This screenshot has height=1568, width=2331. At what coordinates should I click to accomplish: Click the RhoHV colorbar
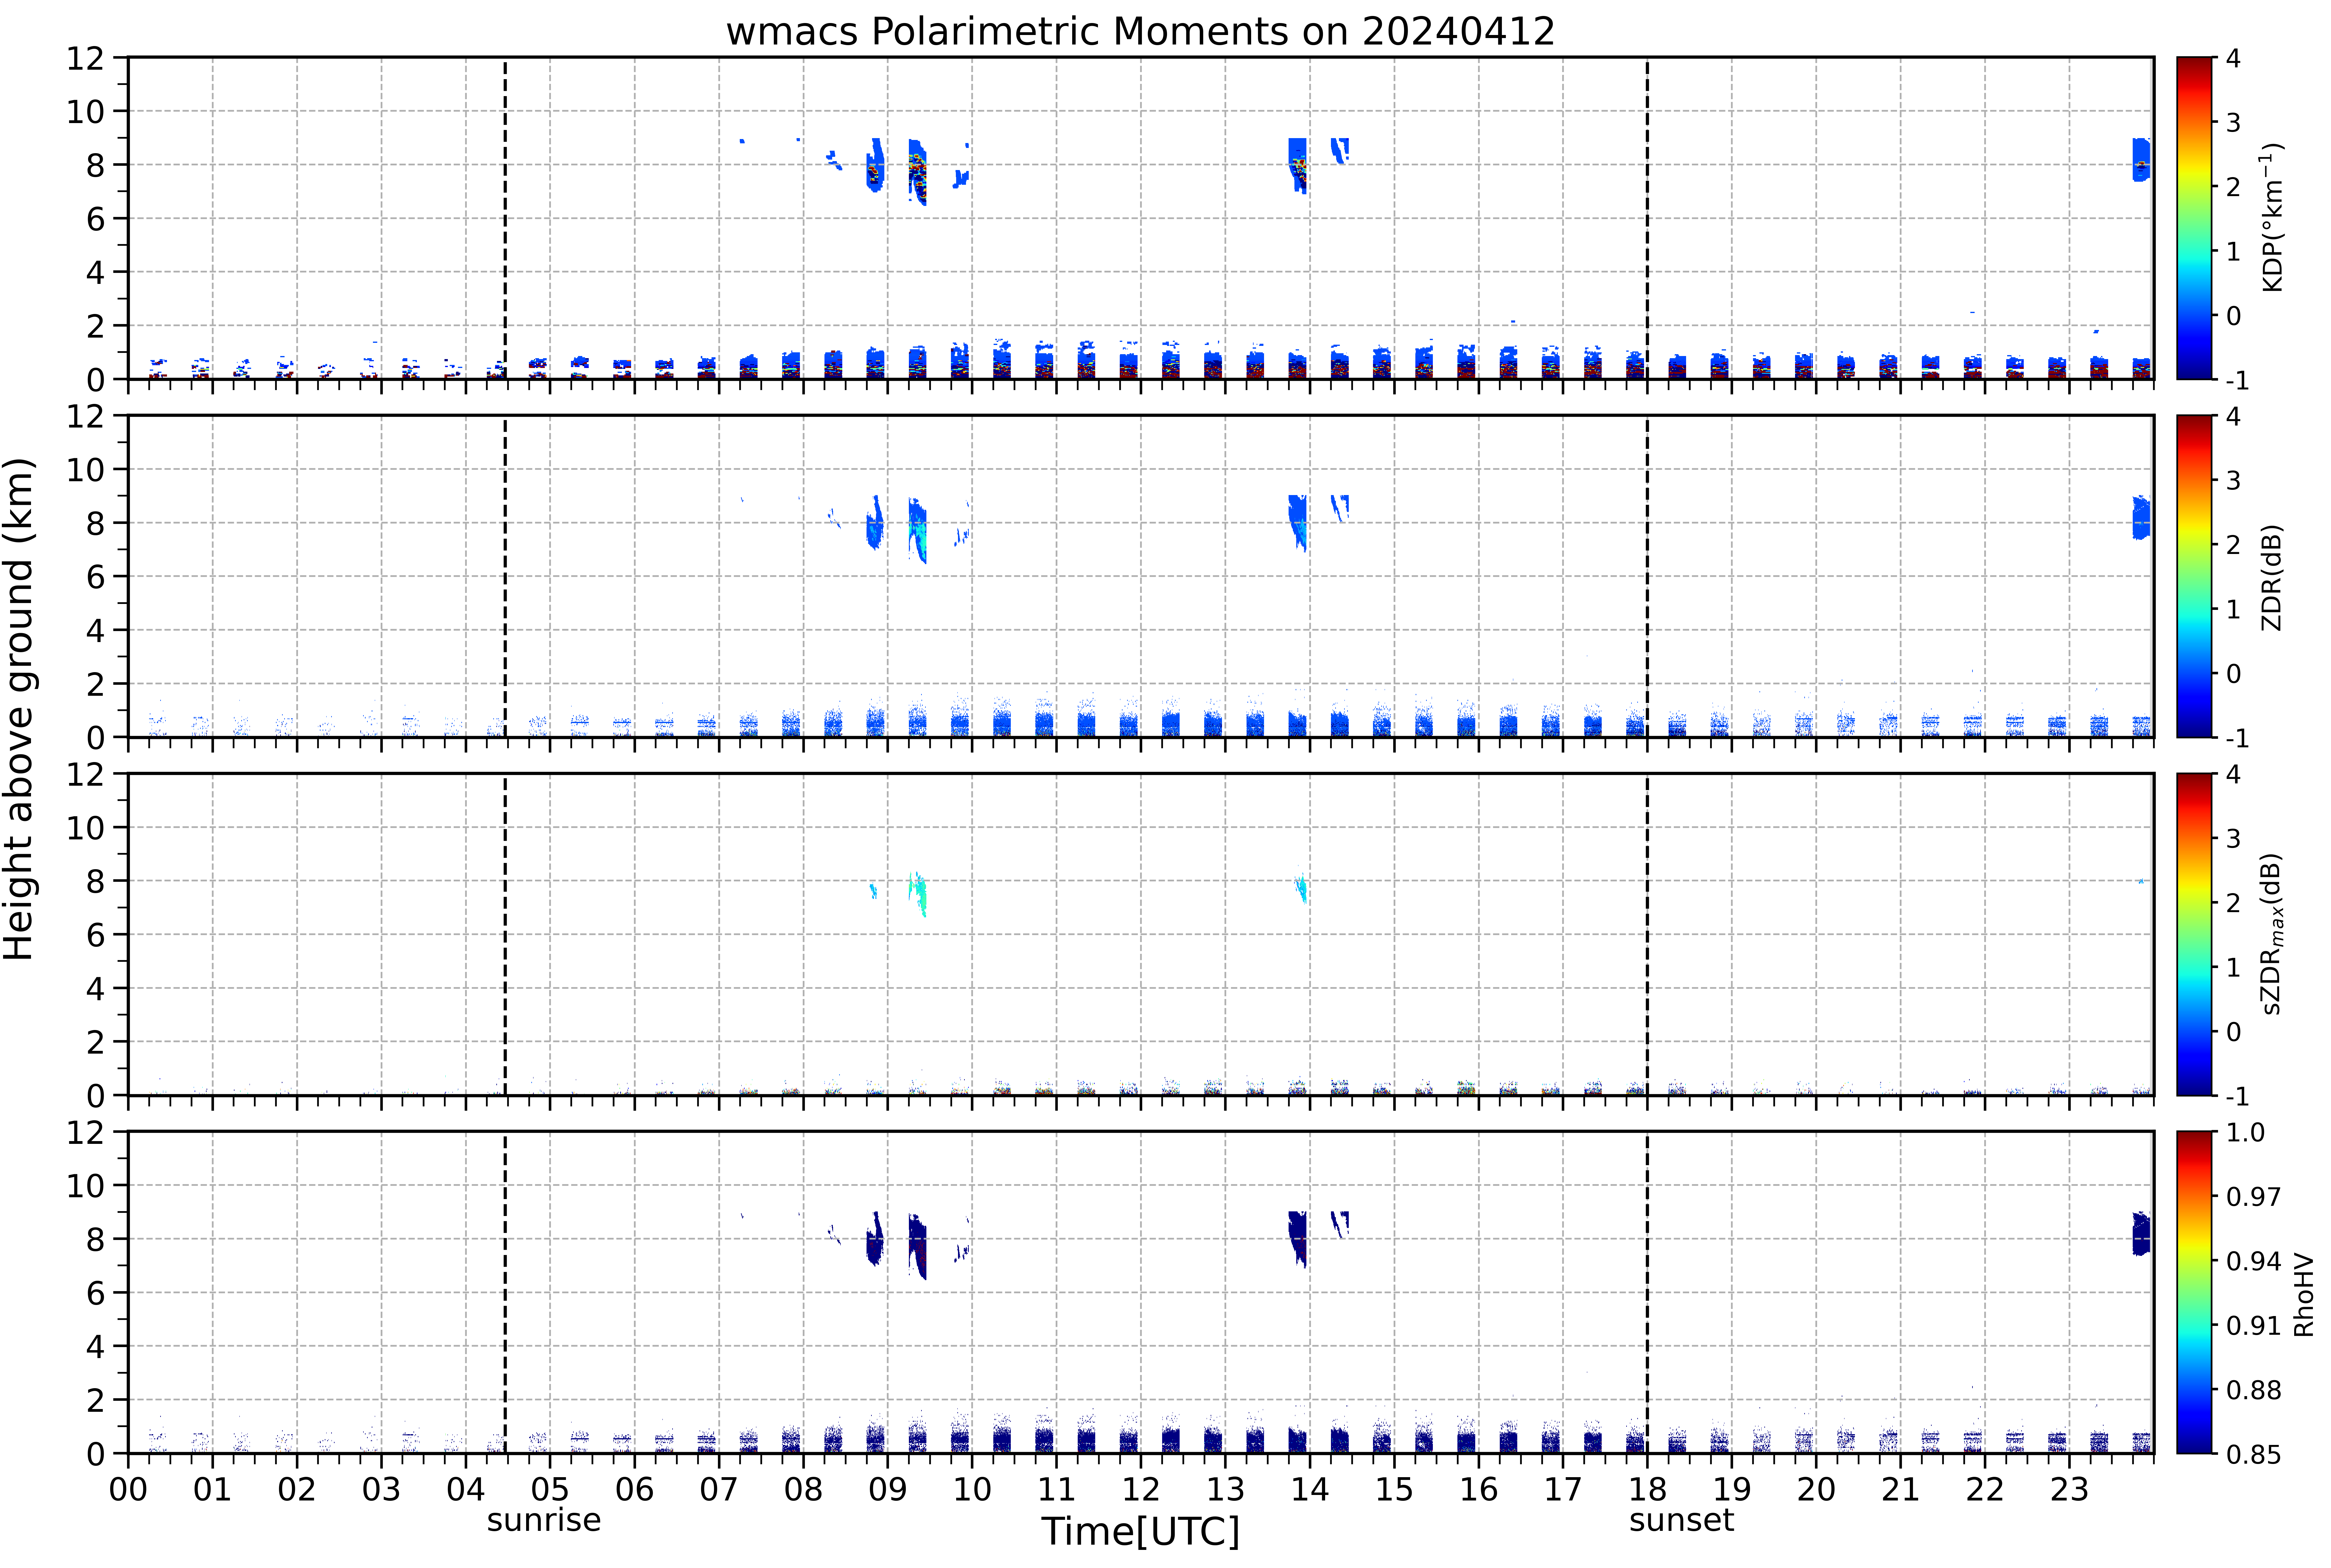(2194, 1292)
